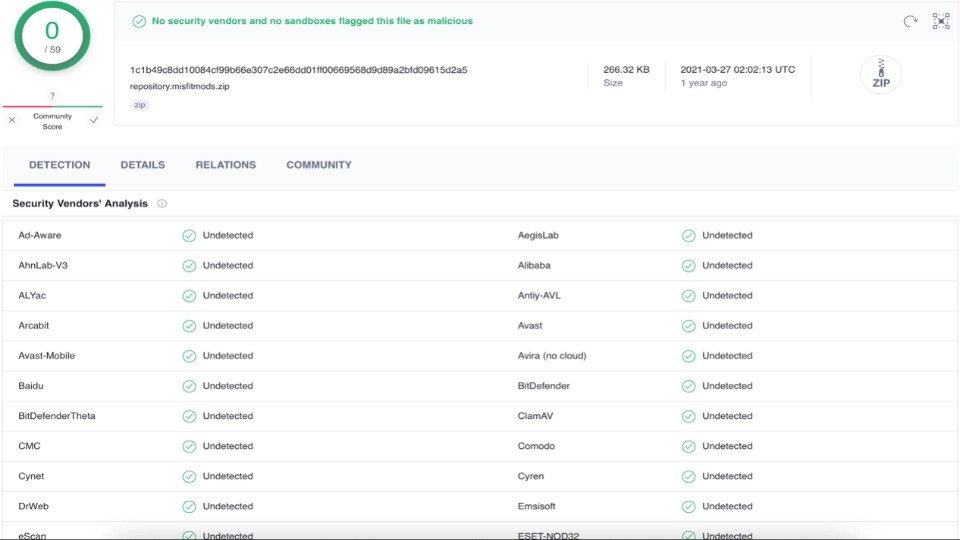Click the Avast undetected check icon
Image resolution: width=960 pixels, height=540 pixels.
pos(689,326)
